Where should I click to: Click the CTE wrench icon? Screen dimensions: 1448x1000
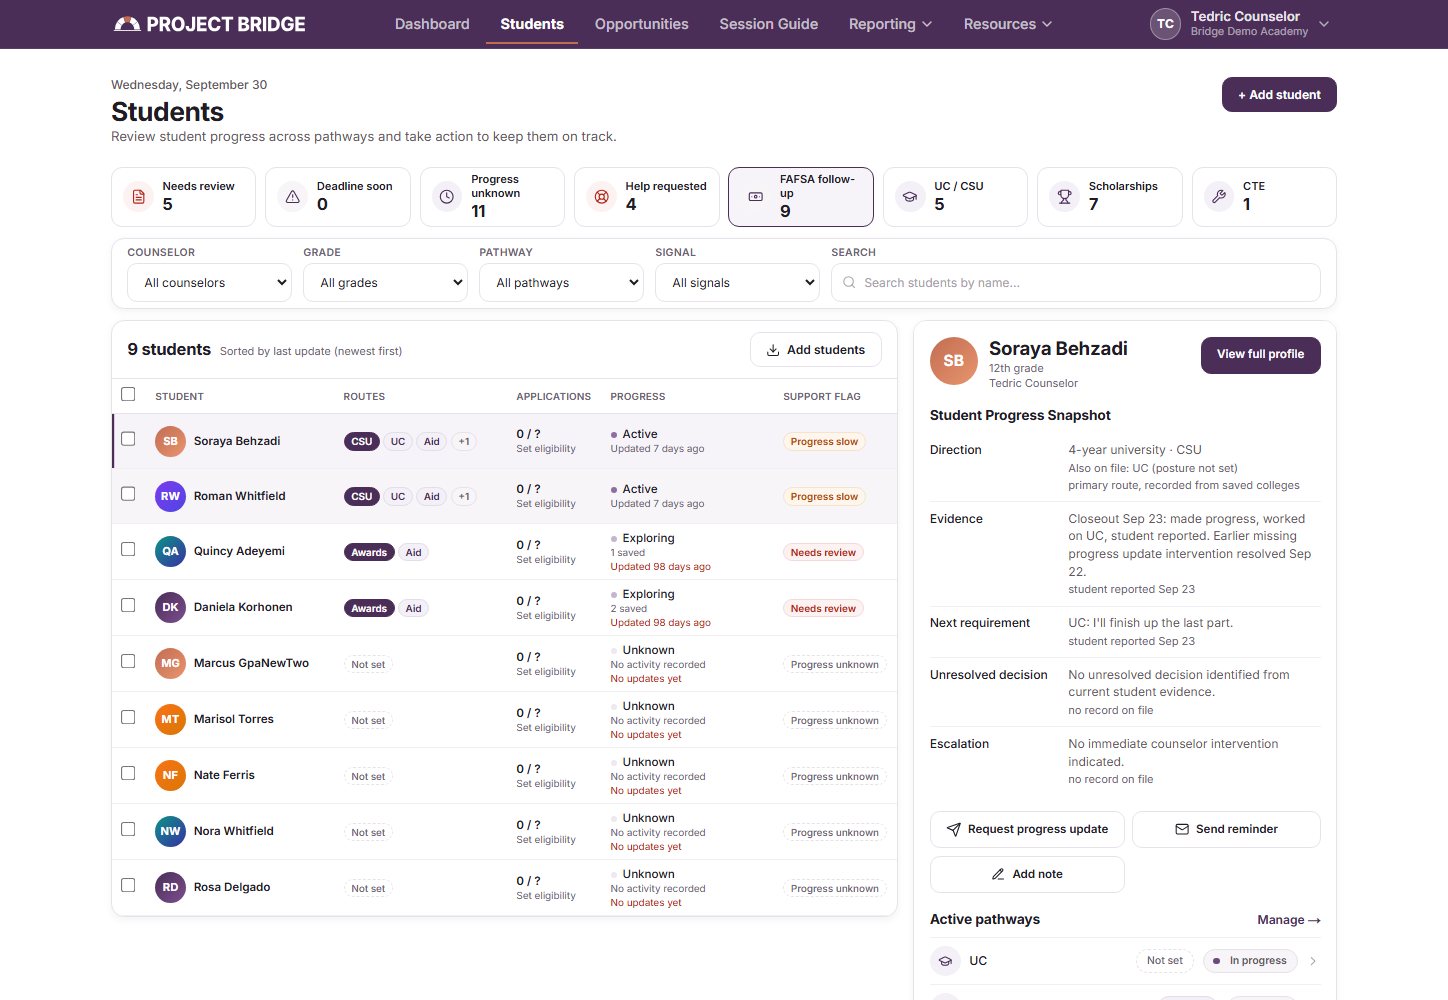point(1218,197)
